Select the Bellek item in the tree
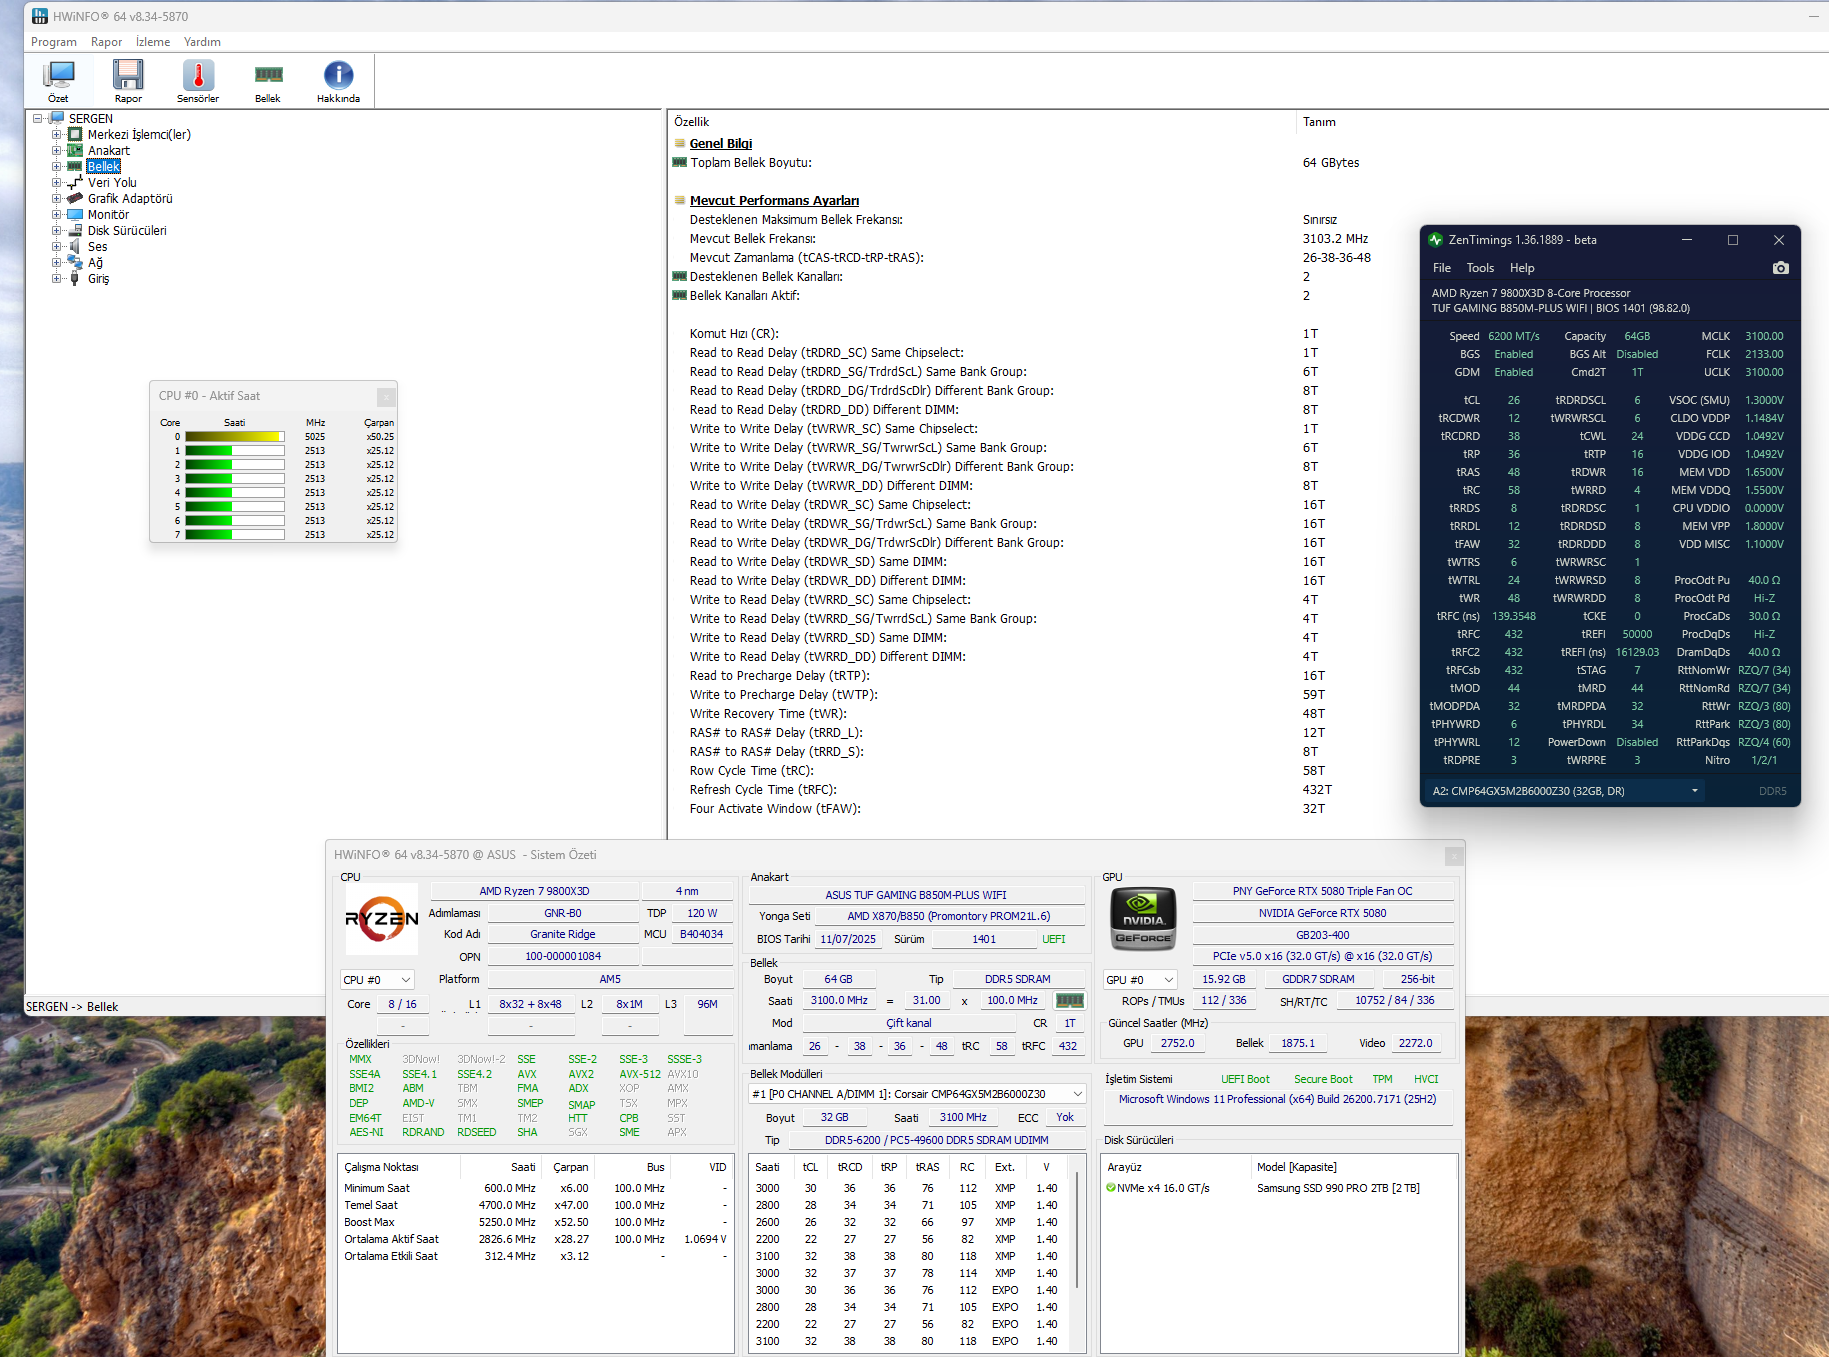Image resolution: width=1829 pixels, height=1357 pixels. pos(104,166)
